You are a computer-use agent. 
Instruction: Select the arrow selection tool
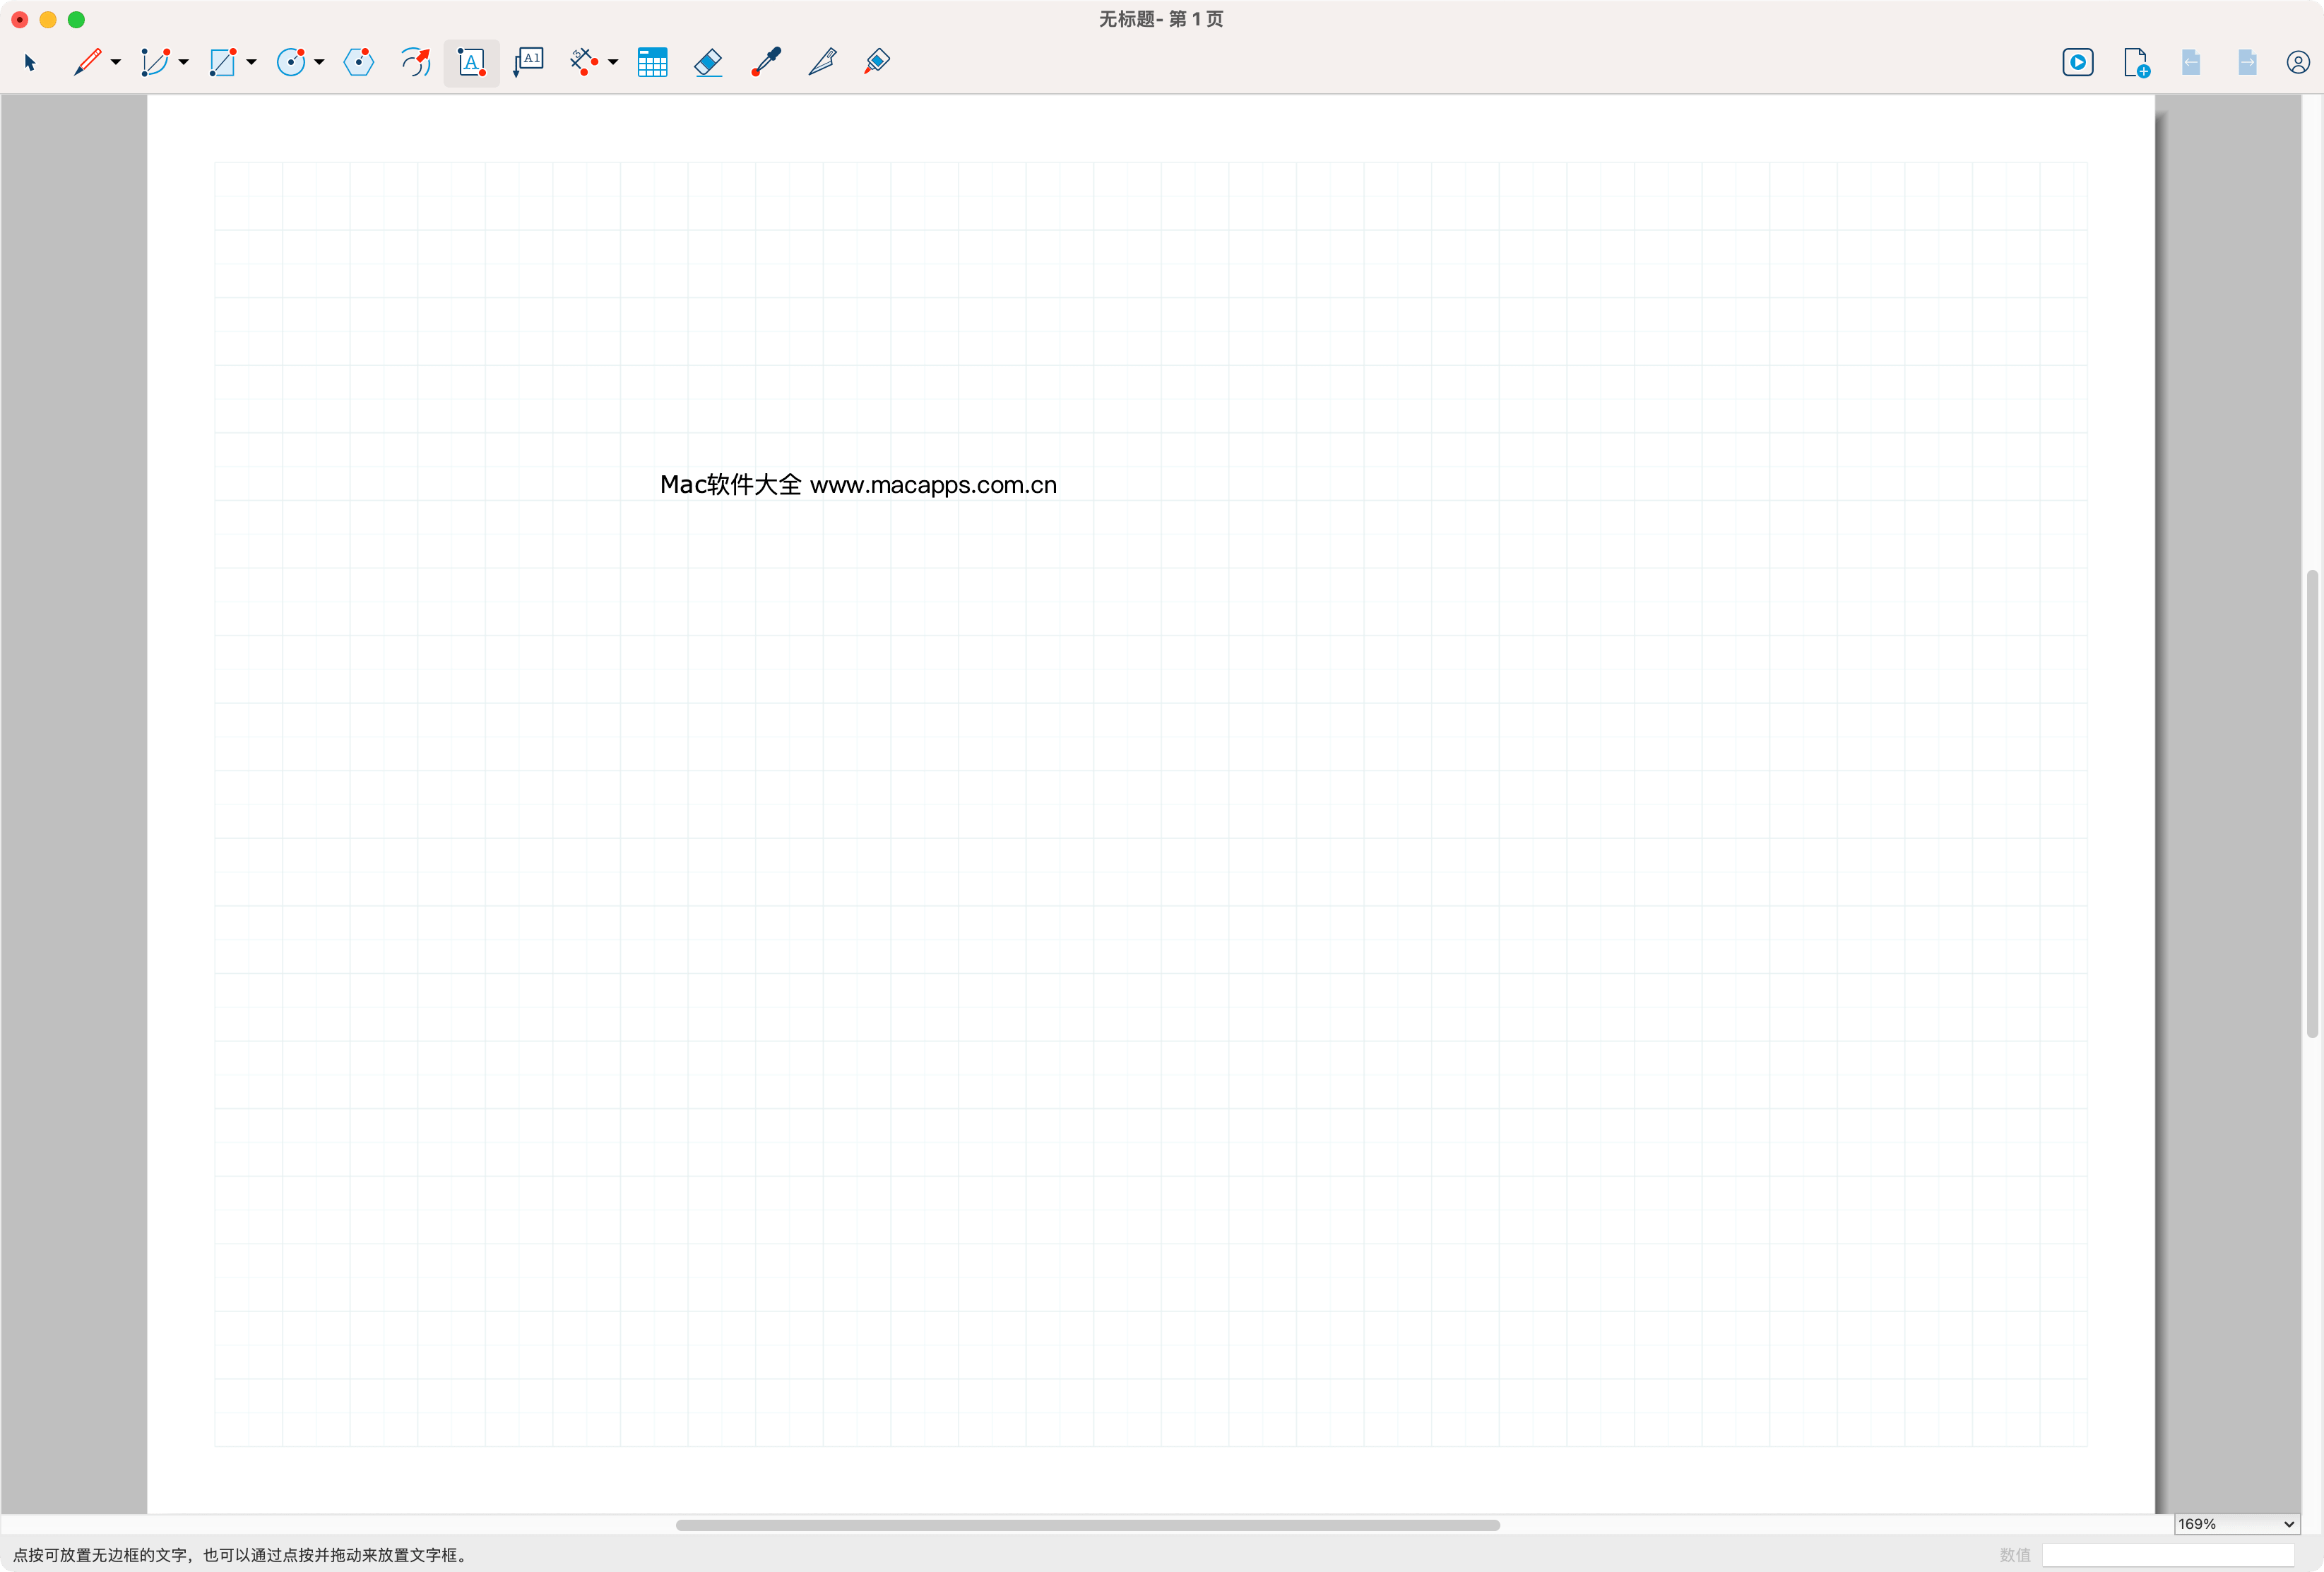[x=30, y=62]
